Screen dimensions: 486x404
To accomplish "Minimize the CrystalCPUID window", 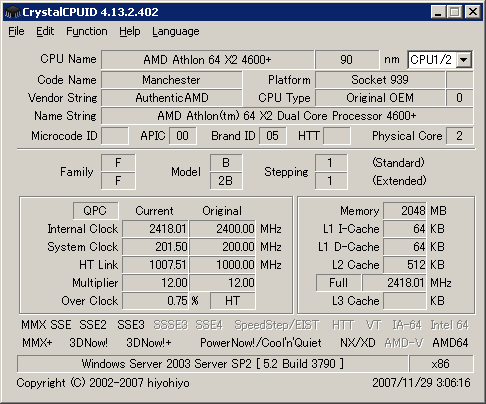I will [438, 12].
